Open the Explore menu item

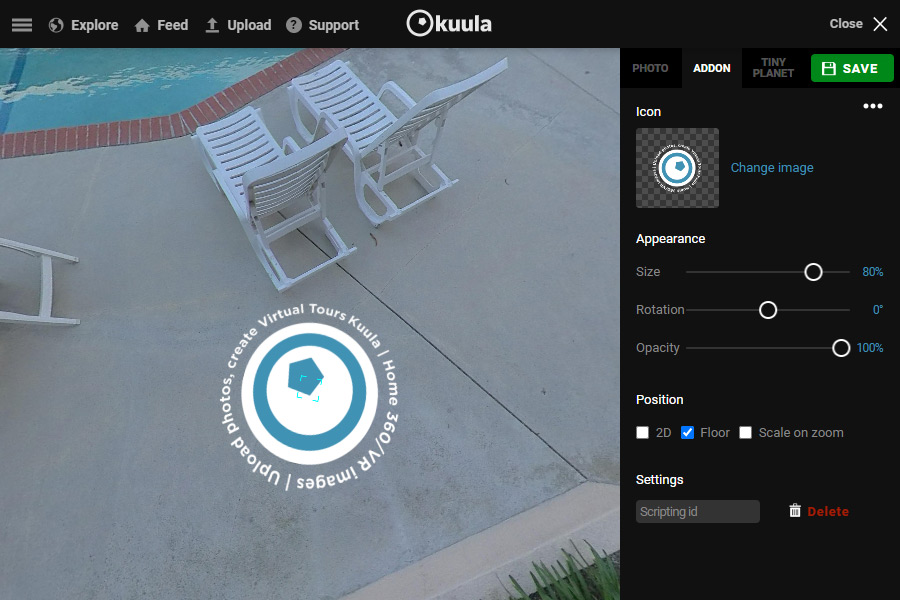pyautogui.click(x=94, y=25)
